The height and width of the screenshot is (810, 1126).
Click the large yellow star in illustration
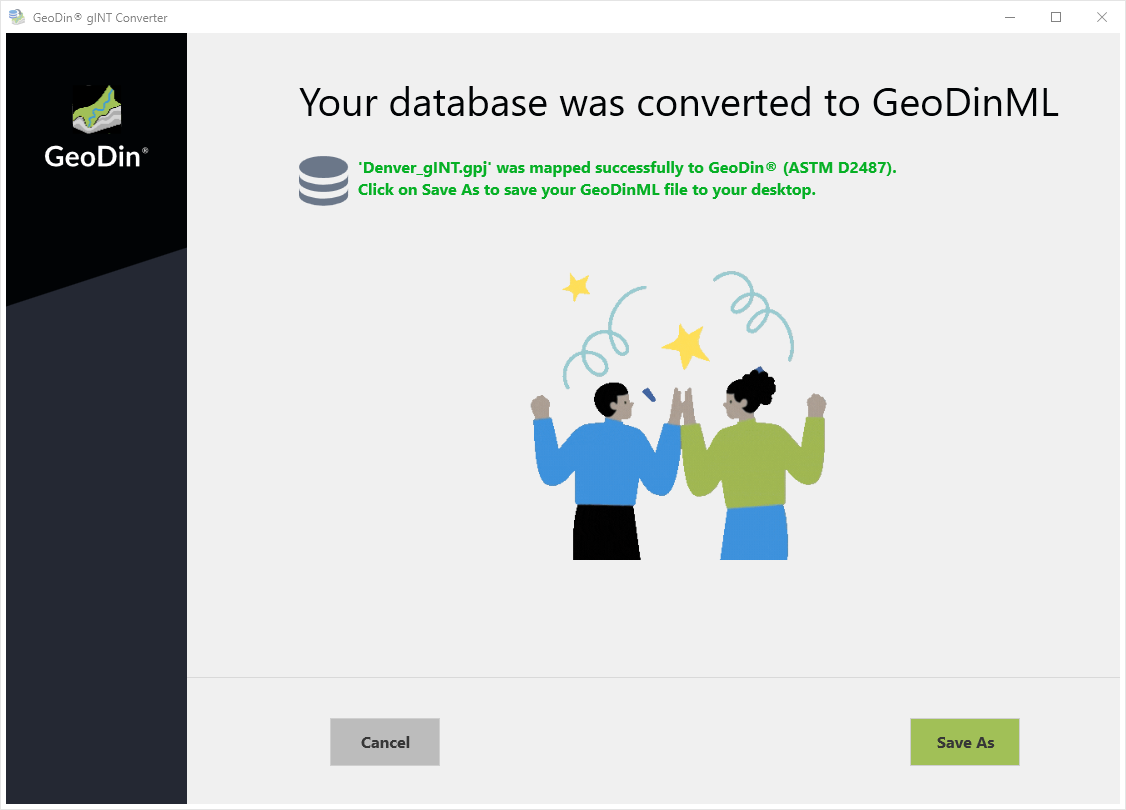point(686,345)
